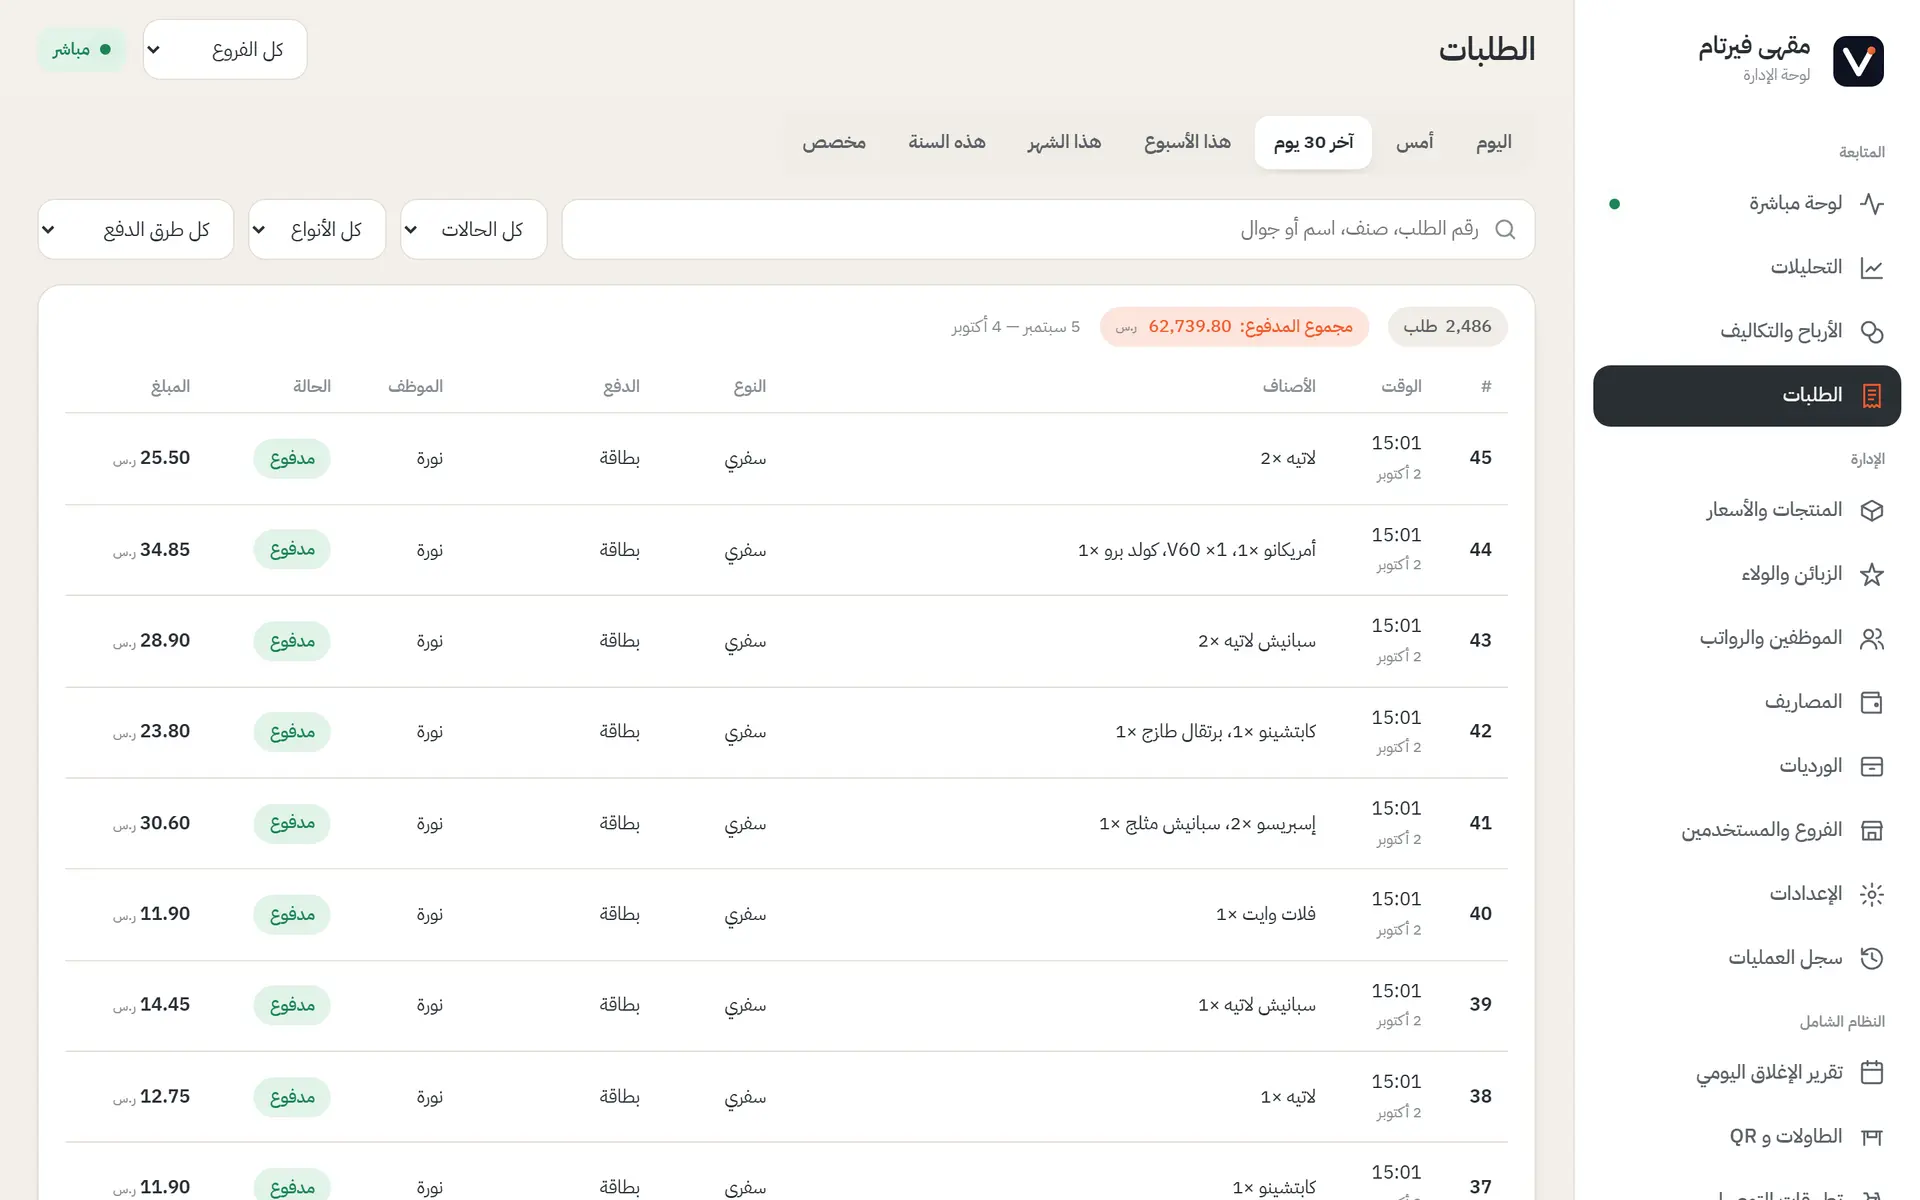Click the مدفوع badge for order 42
This screenshot has height=1200, width=1920.
tap(292, 732)
